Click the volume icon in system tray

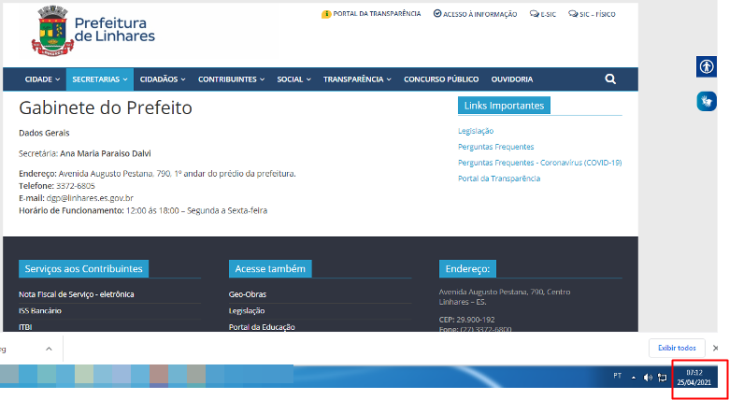click(648, 377)
